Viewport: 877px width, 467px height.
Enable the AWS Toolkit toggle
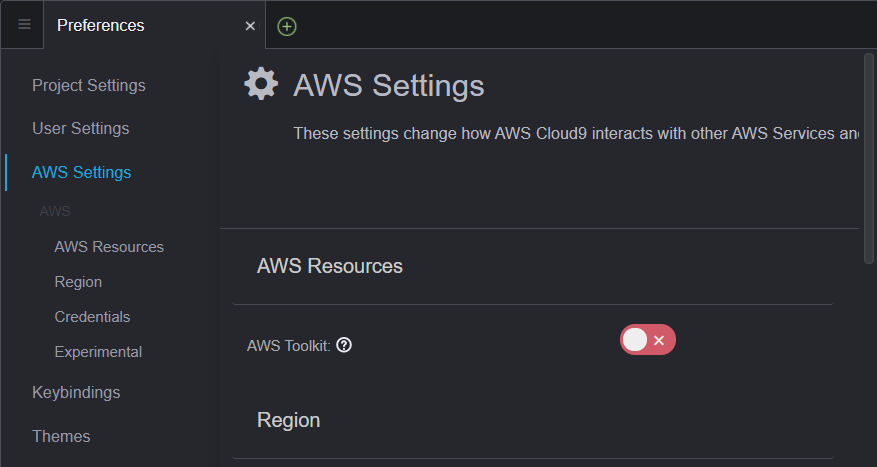point(648,339)
